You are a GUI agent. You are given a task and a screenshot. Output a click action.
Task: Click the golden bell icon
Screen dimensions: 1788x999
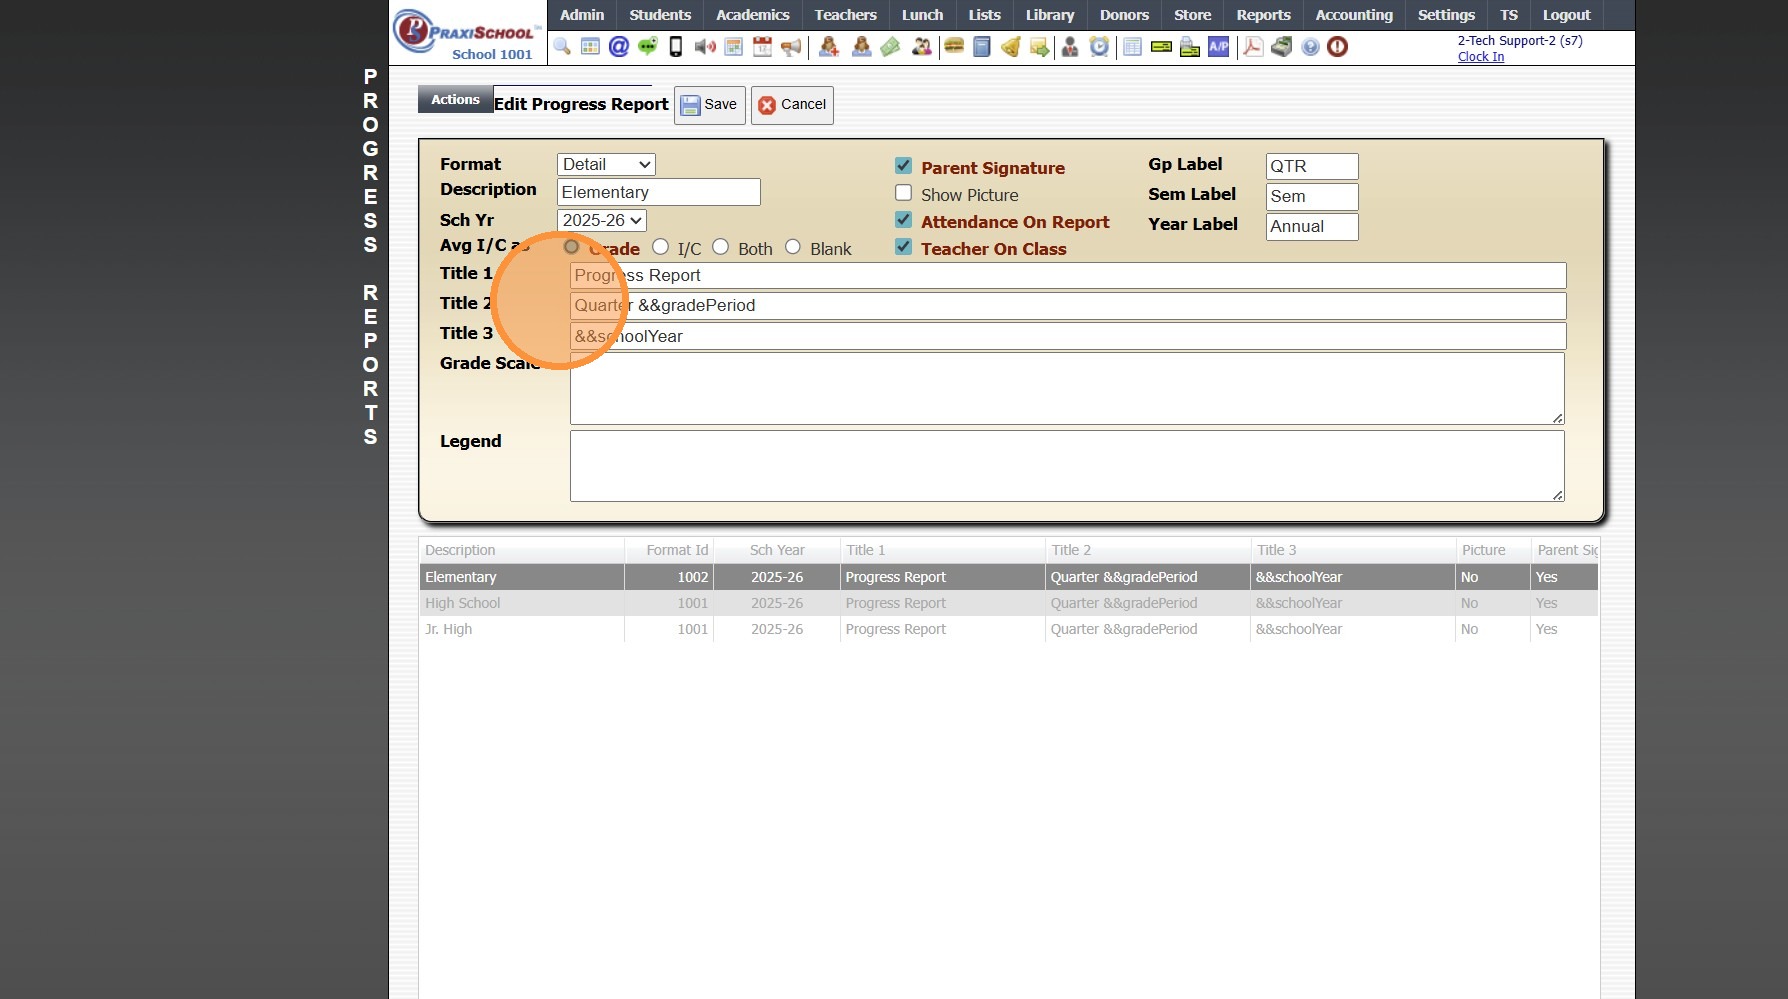1011,47
